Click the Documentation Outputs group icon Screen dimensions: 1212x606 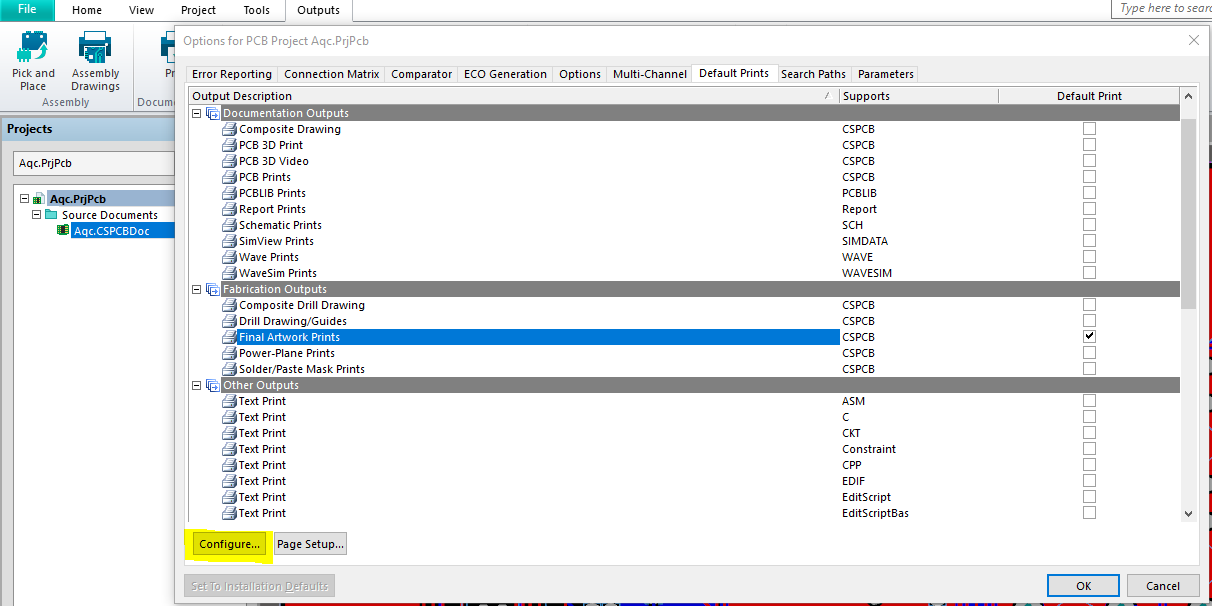(213, 113)
